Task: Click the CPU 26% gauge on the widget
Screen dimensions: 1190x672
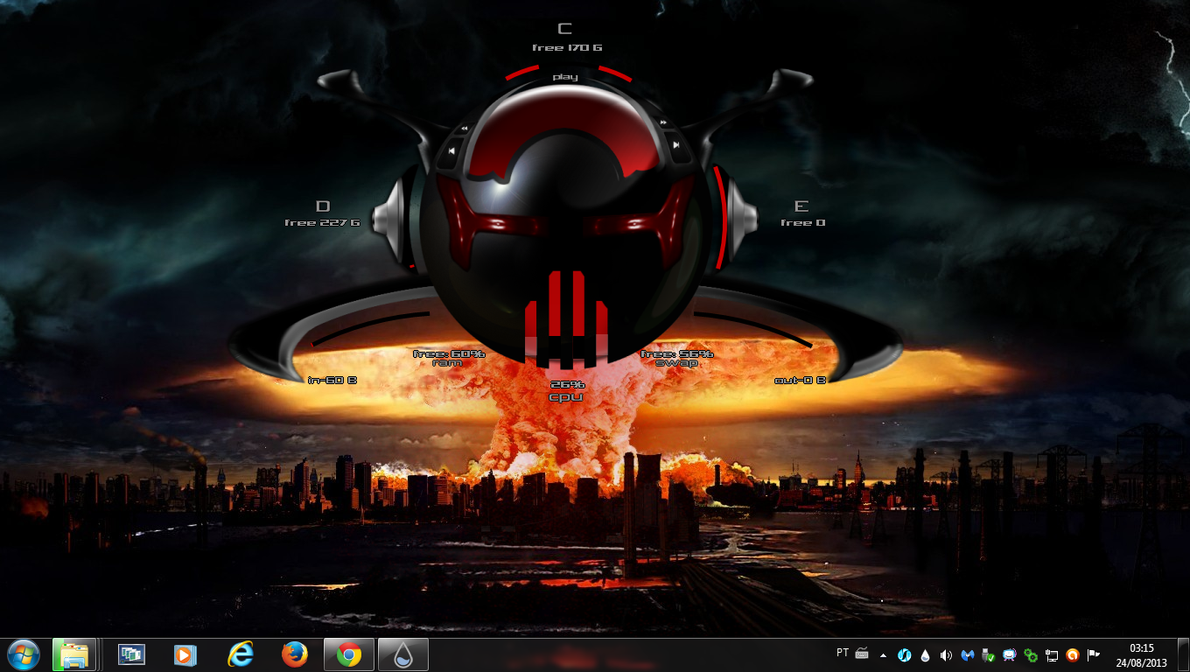Action: [x=567, y=388]
